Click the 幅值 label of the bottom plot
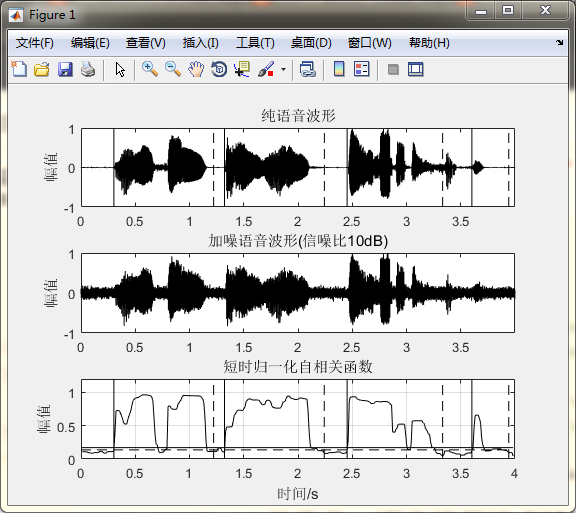 pyautogui.click(x=44, y=419)
